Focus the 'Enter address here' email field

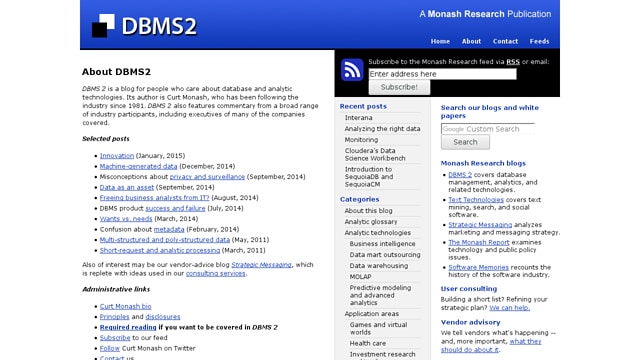point(442,74)
